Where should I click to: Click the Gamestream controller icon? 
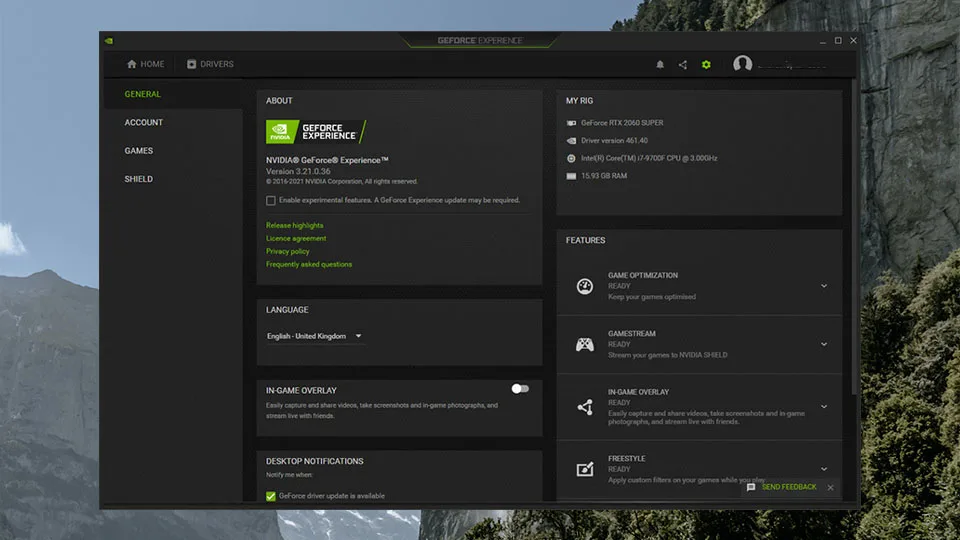click(x=585, y=344)
